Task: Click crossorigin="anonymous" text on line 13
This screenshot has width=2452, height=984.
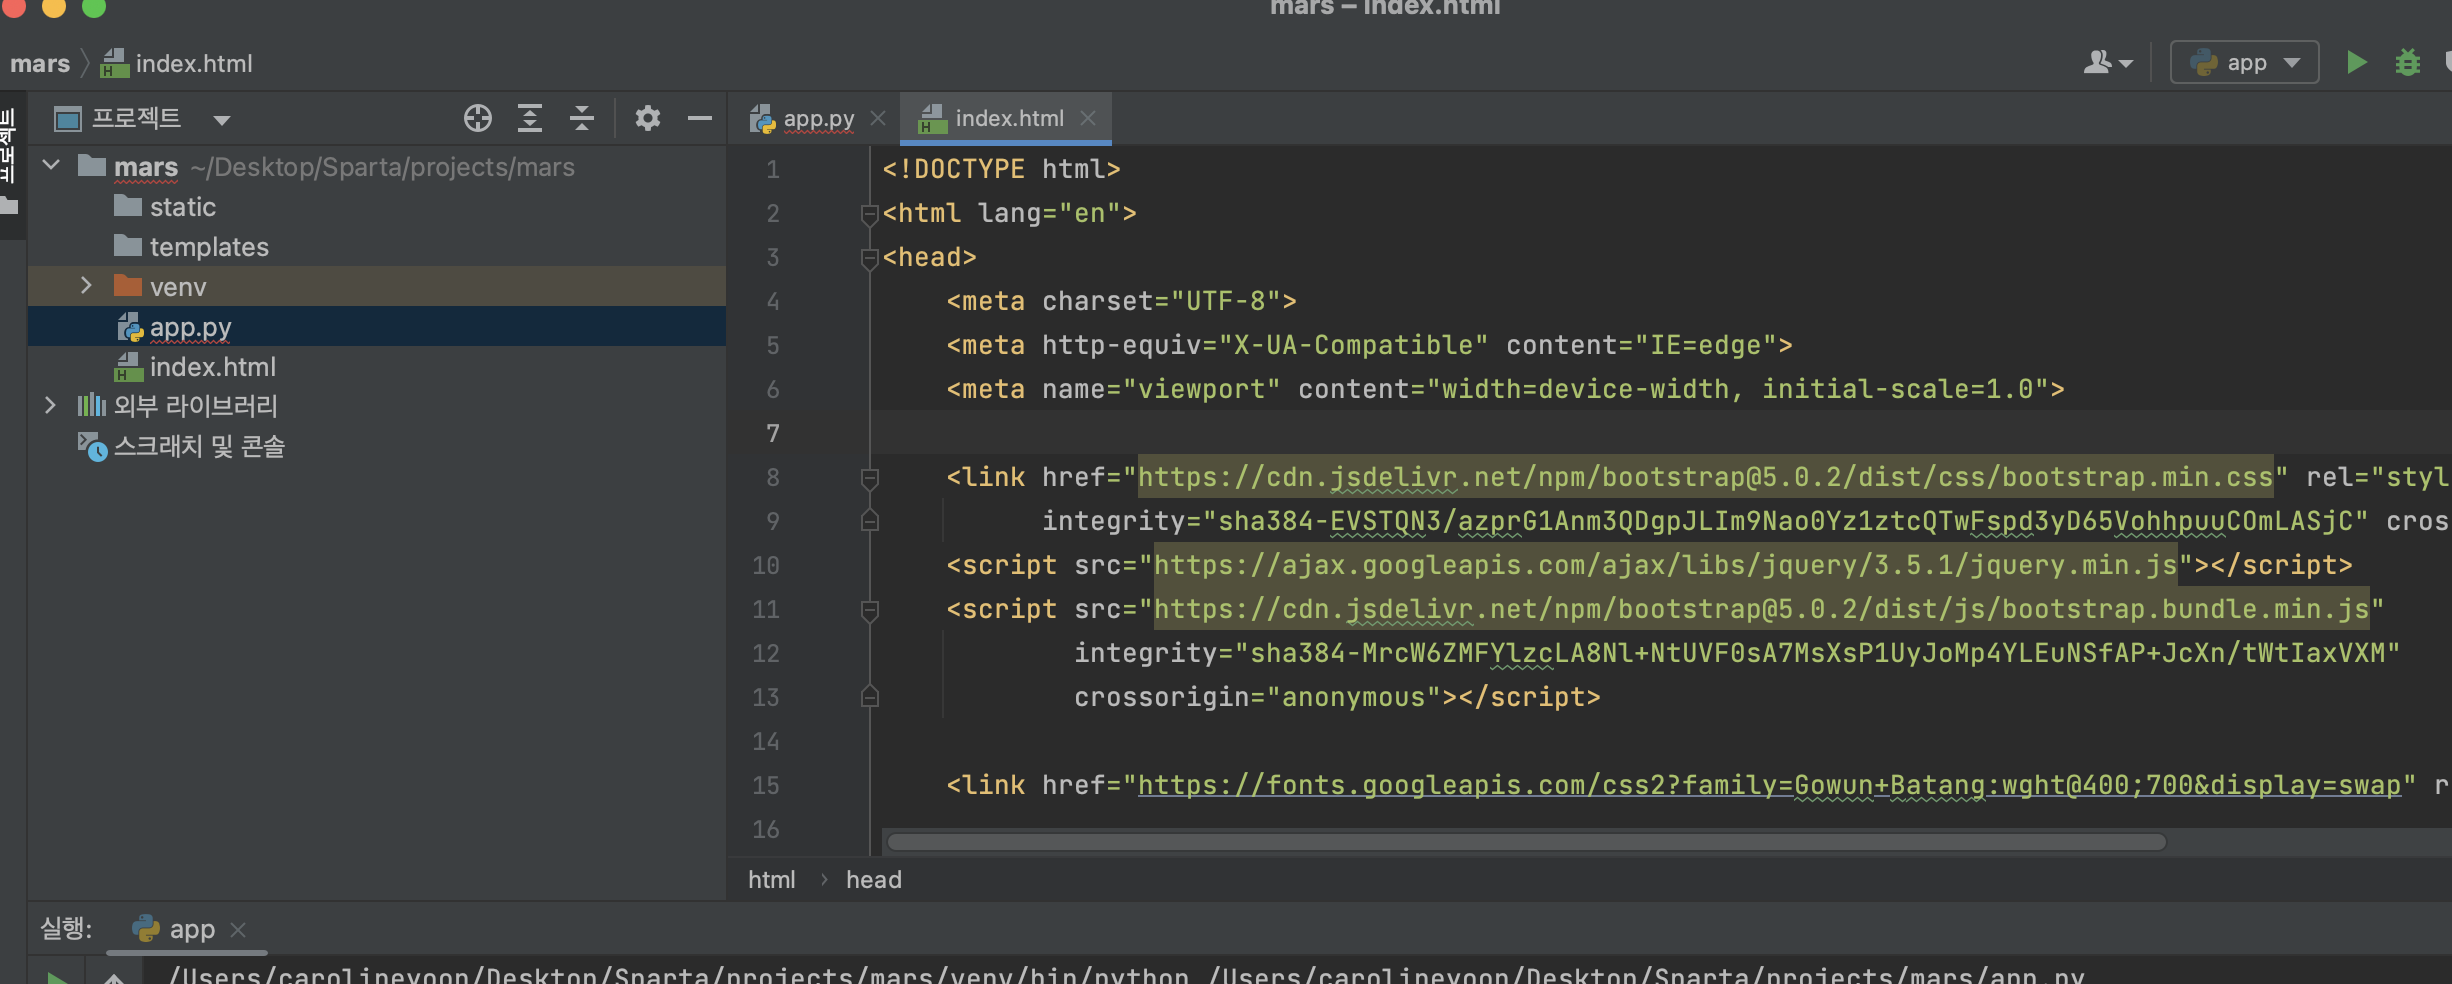Action: coord(1257,697)
